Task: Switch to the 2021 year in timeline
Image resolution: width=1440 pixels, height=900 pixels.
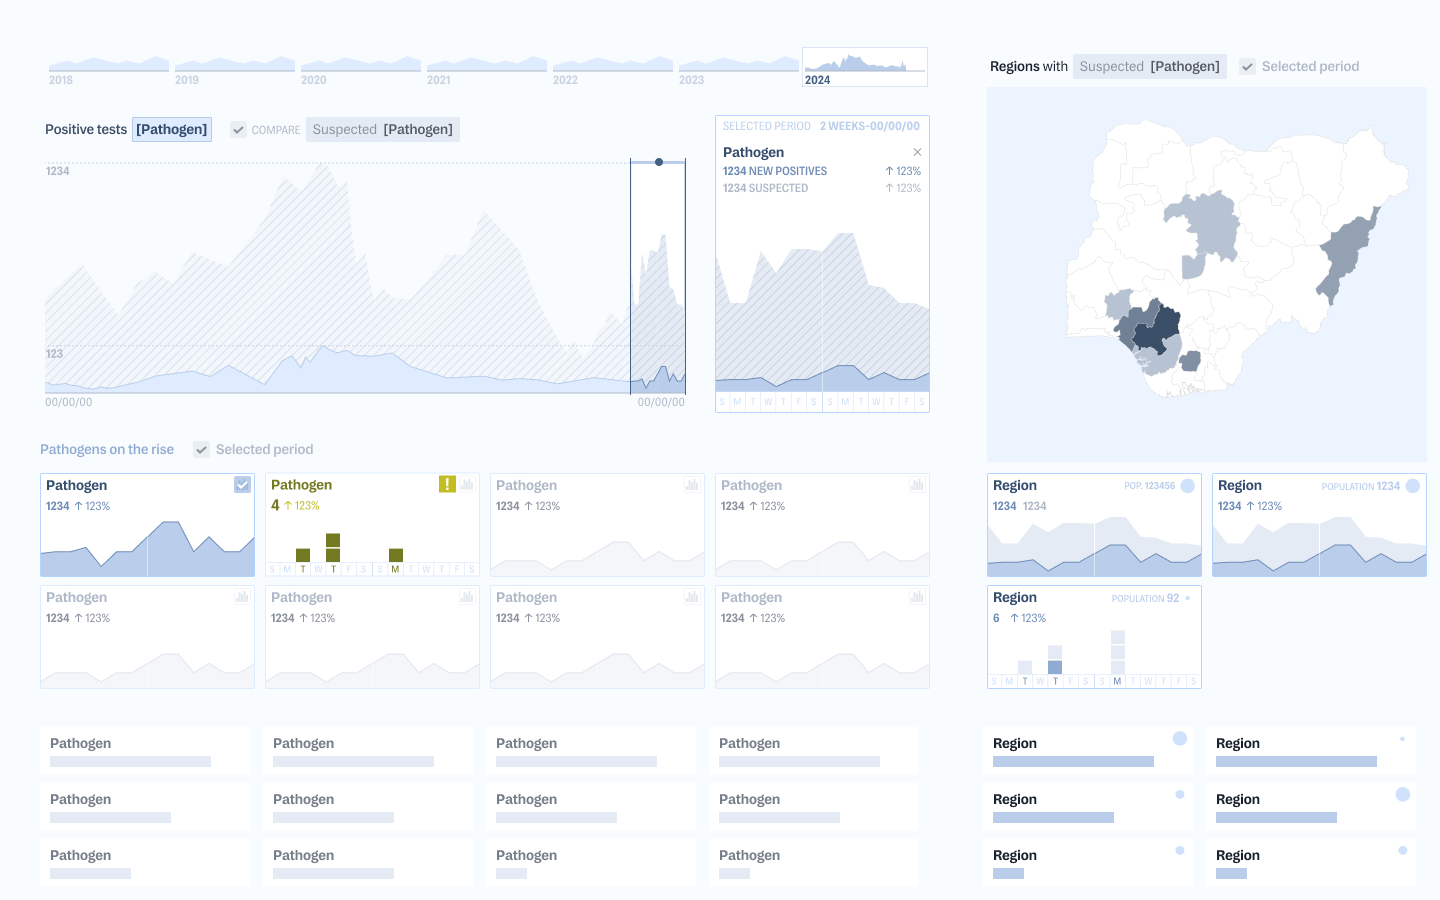Action: click(486, 67)
